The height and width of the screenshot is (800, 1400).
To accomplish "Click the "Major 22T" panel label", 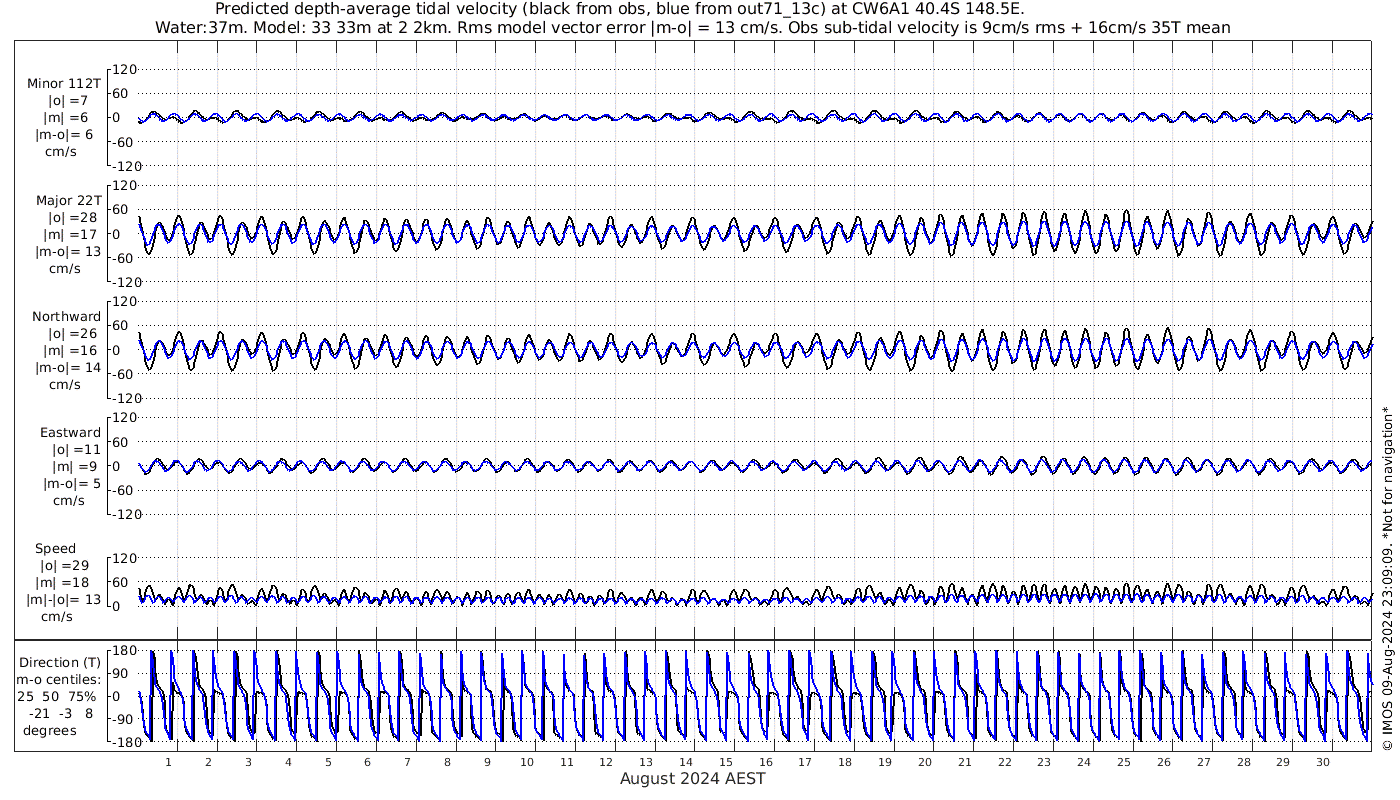I will coord(69,200).
